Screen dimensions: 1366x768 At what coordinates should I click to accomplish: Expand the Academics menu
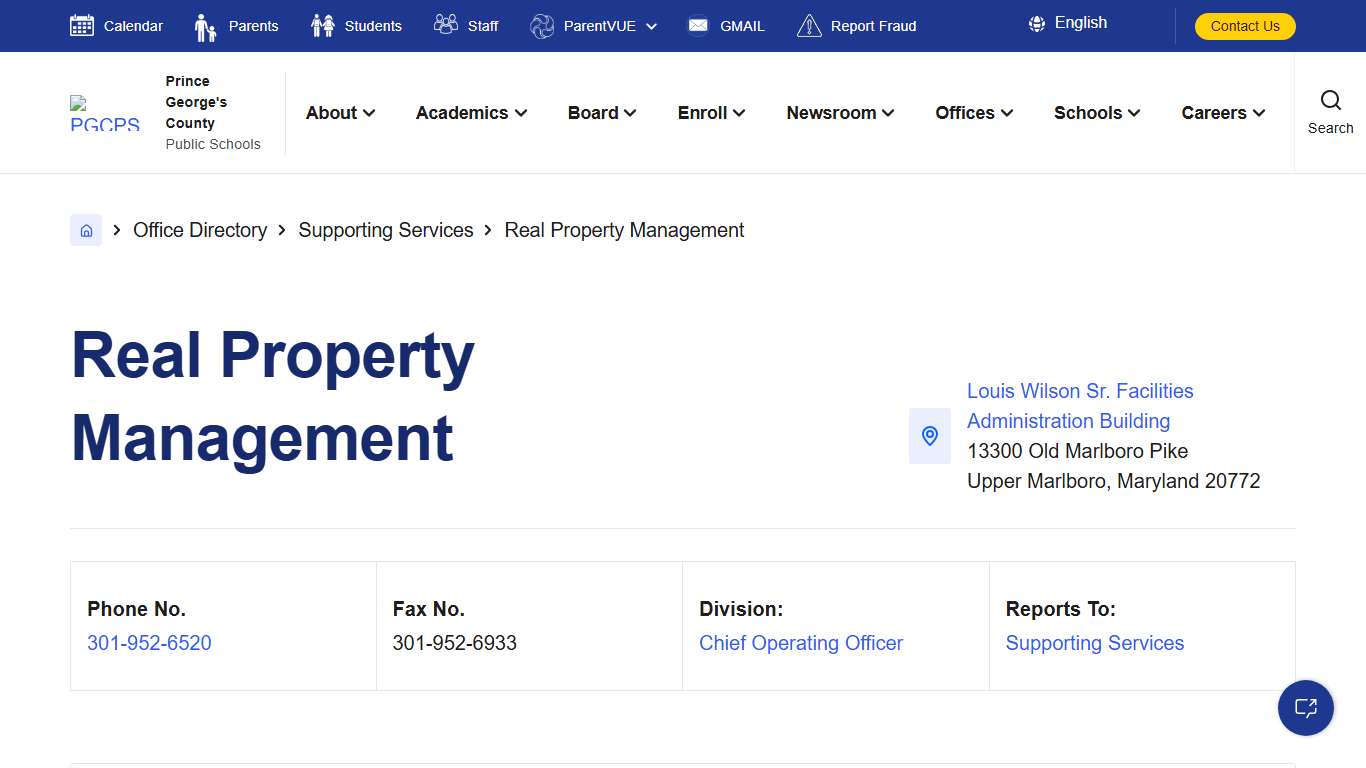(x=470, y=113)
